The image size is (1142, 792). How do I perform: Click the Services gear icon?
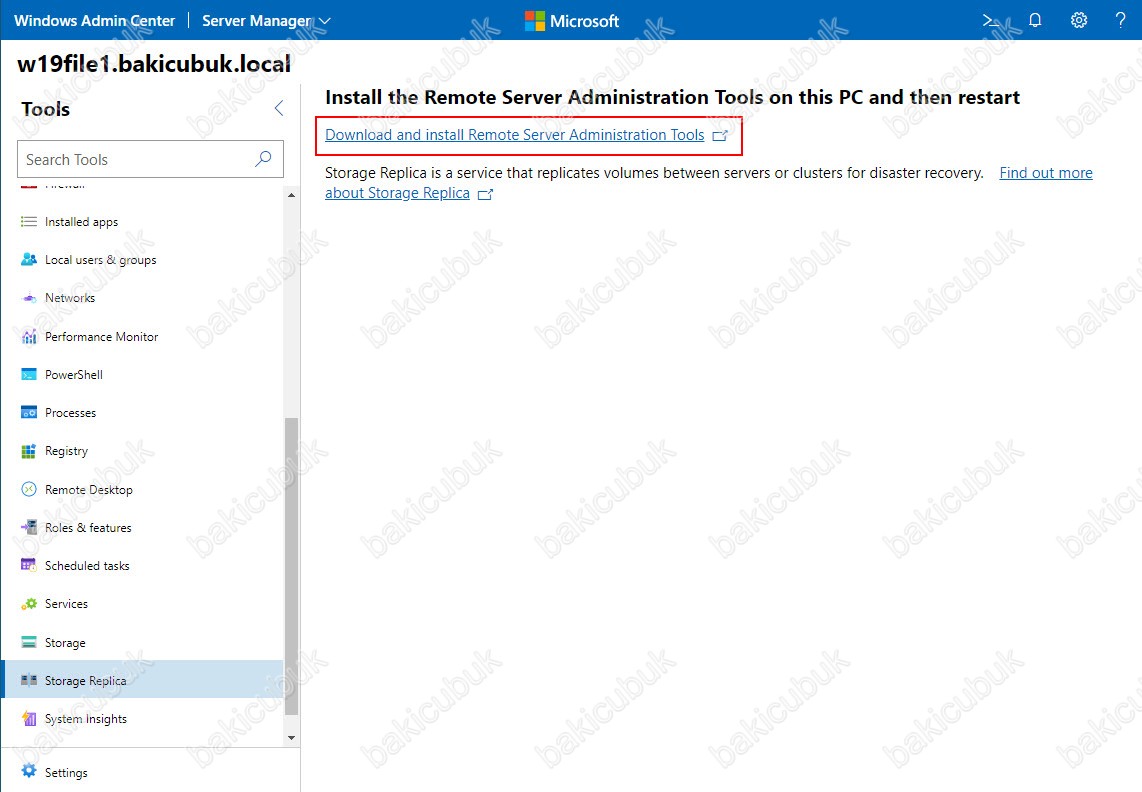coord(28,604)
